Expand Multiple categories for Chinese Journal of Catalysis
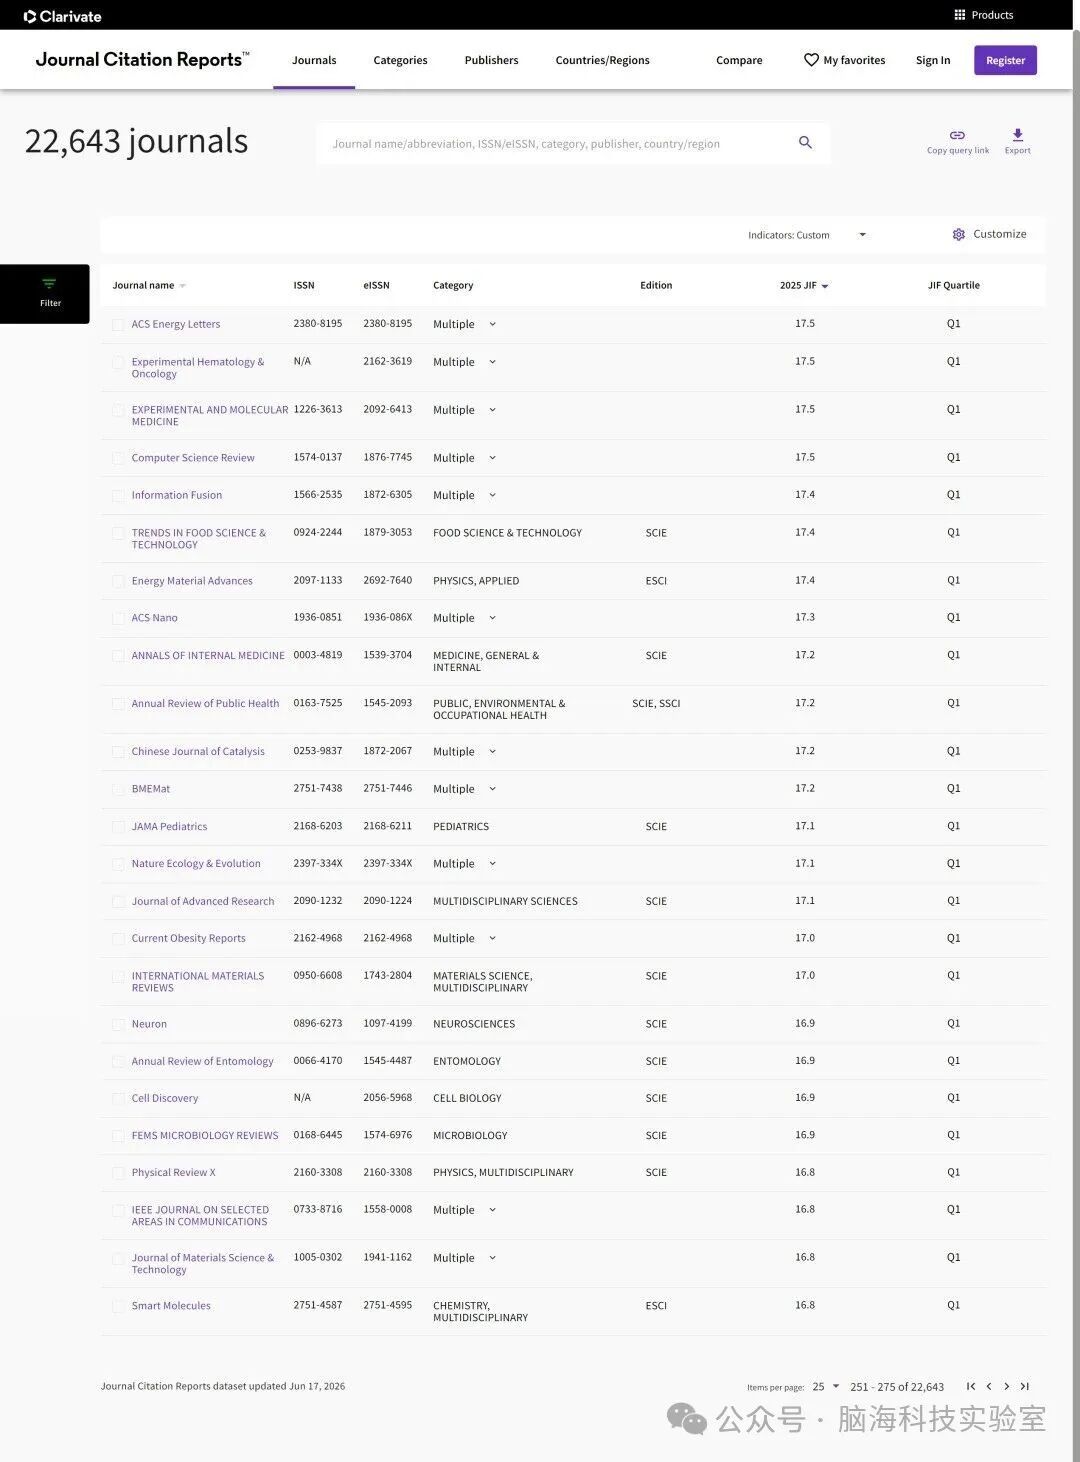The image size is (1080, 1462). click(x=492, y=751)
